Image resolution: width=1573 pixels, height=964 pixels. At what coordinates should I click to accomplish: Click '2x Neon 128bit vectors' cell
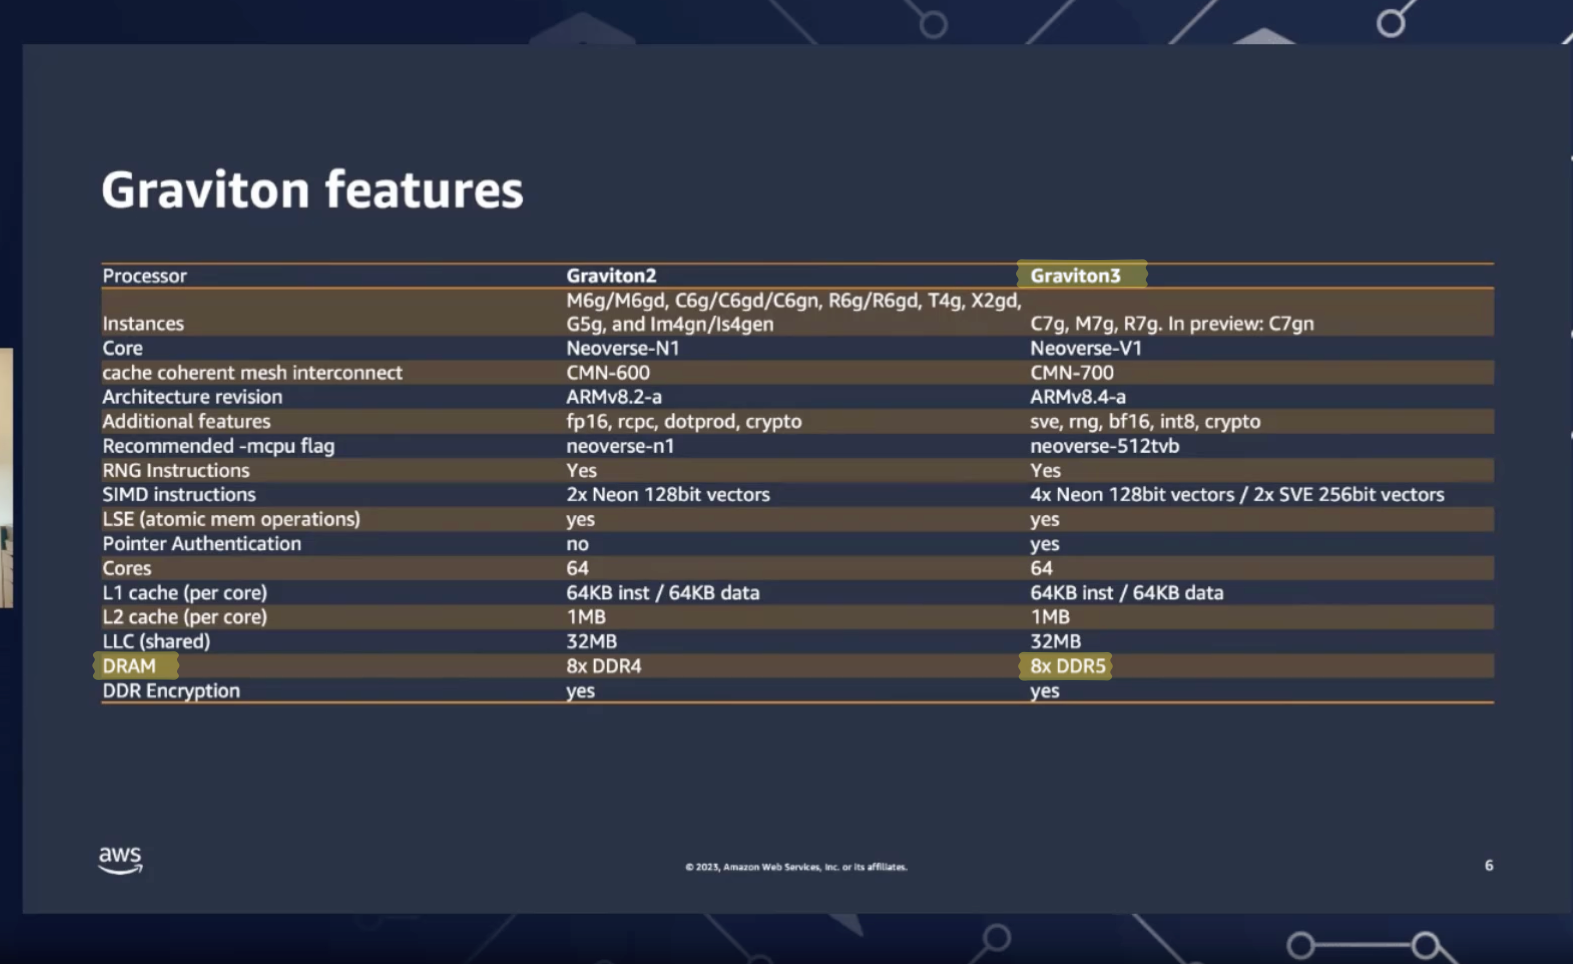pyautogui.click(x=668, y=494)
